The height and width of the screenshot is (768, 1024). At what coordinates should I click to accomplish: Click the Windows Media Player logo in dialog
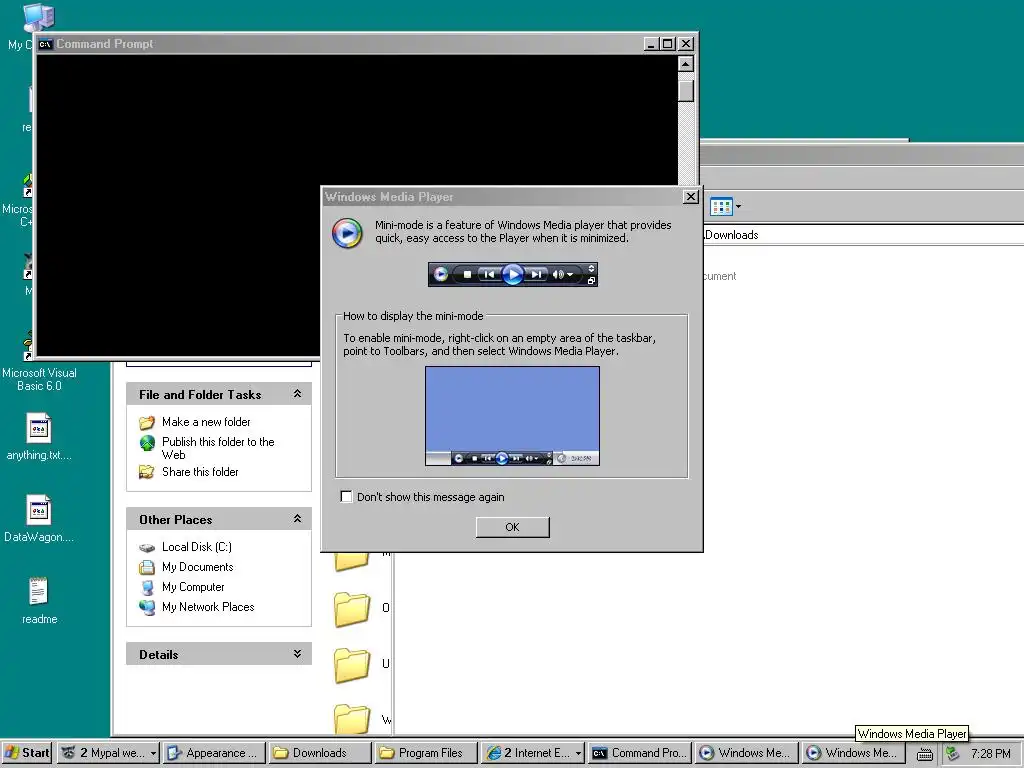(x=347, y=233)
